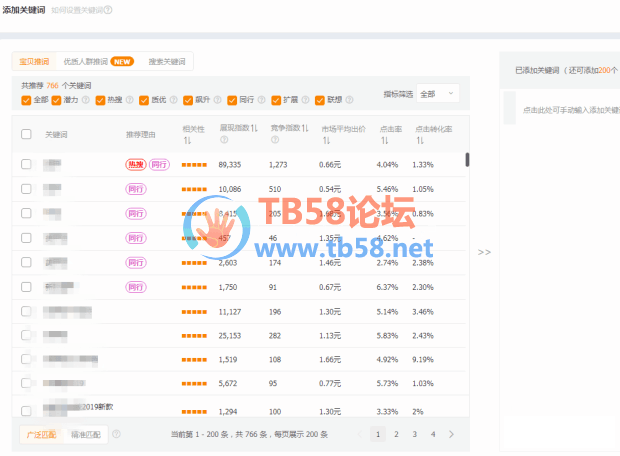The image size is (620, 456).
Task: Click the 6.37% click rate cell
Action: pos(387,287)
